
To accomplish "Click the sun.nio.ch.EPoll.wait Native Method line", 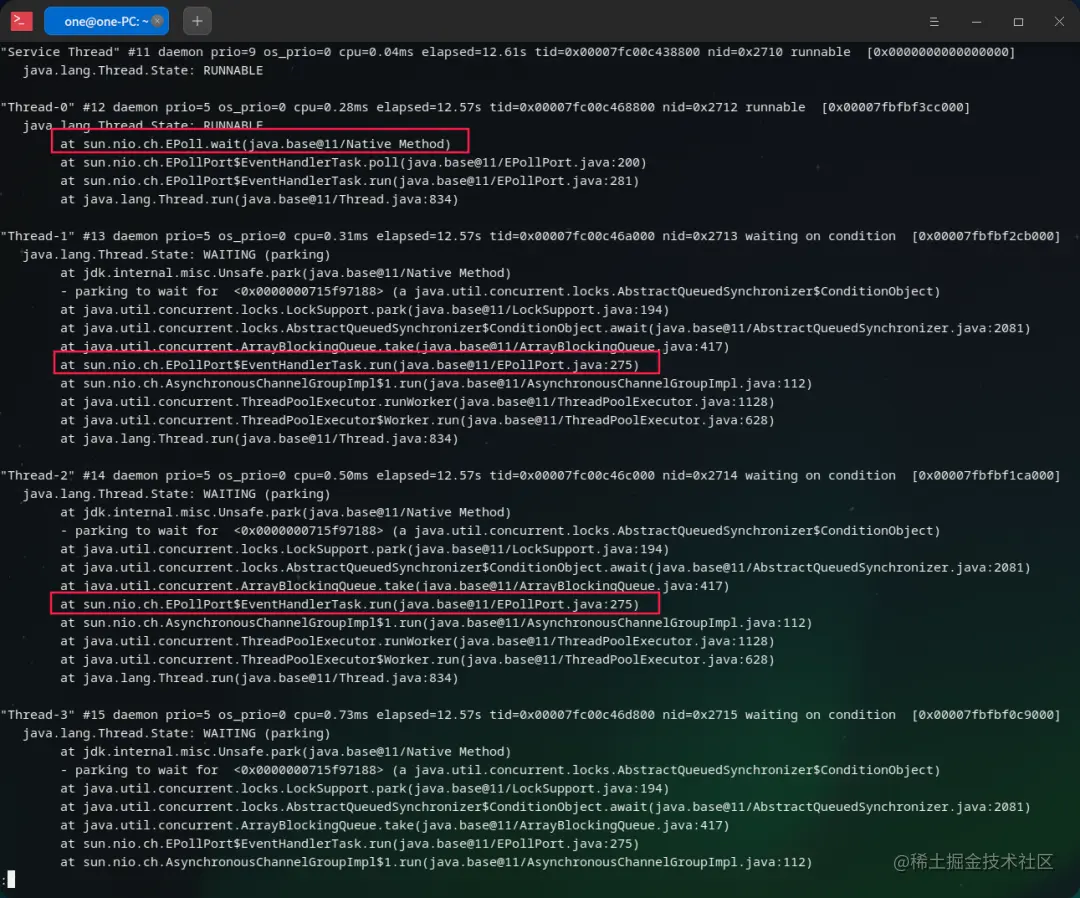I will [255, 144].
